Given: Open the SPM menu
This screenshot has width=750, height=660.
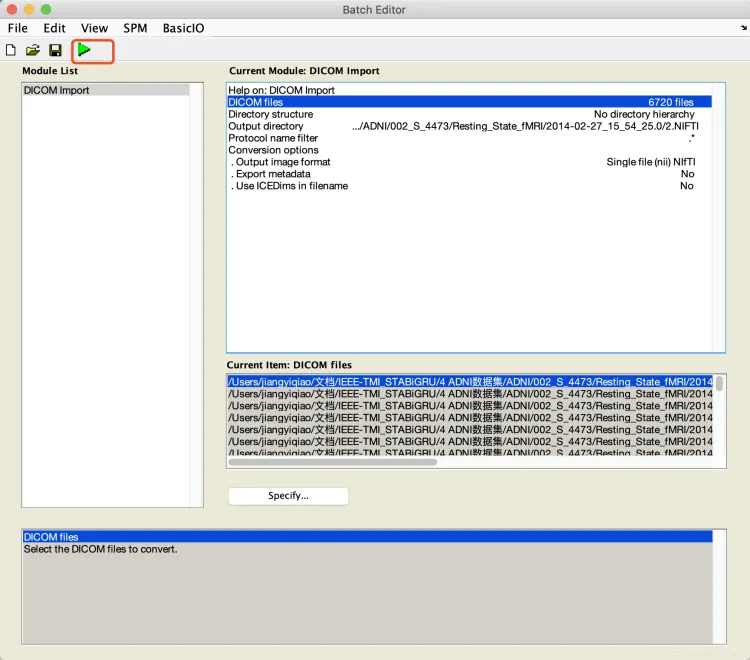Looking at the screenshot, I should [x=135, y=28].
